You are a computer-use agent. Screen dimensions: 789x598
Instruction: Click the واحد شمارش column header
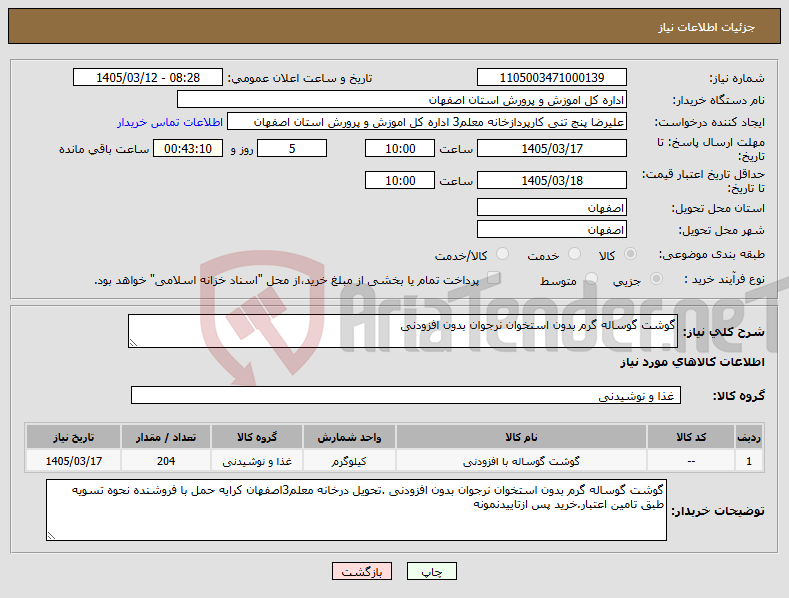(x=349, y=437)
